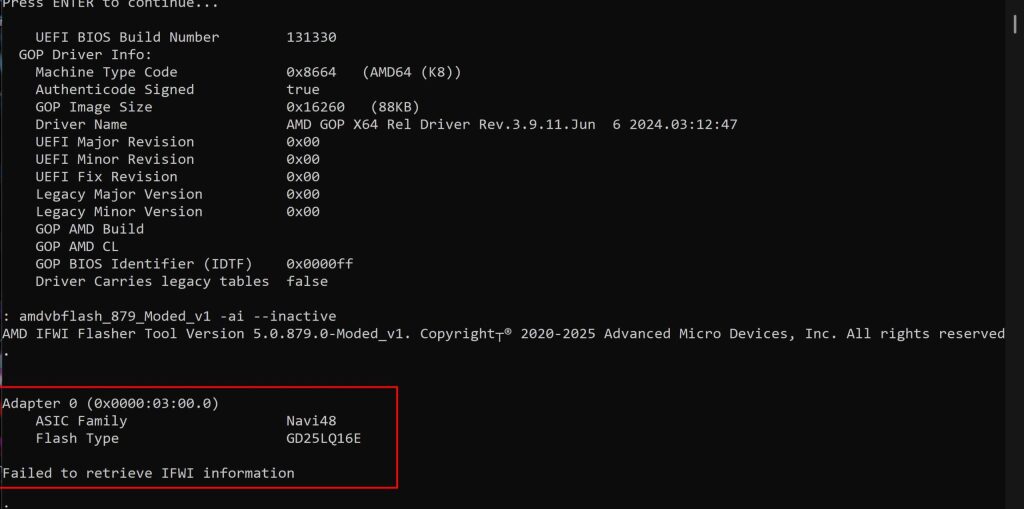Click the UEFI BIOS Build Number 131330

point(311,37)
